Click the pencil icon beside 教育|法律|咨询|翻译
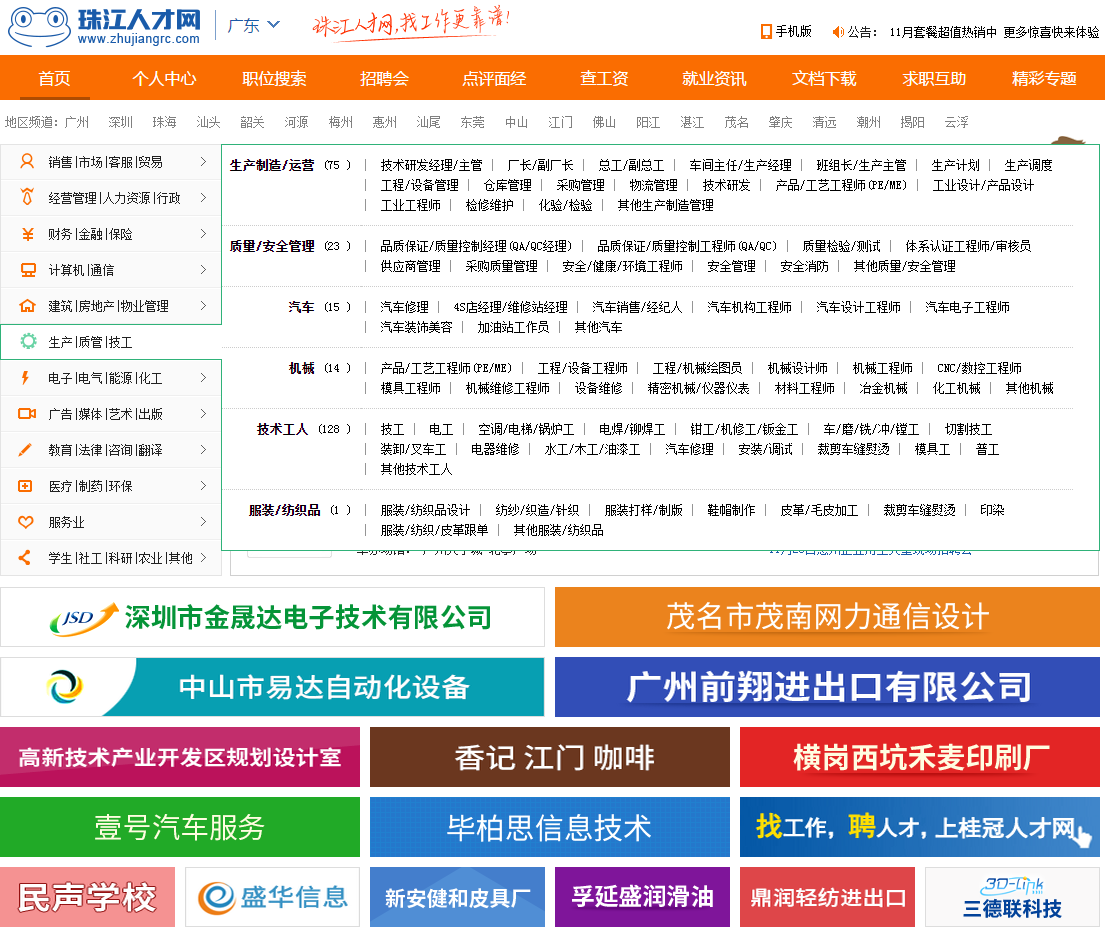Image resolution: width=1105 pixels, height=929 pixels. click(x=25, y=450)
